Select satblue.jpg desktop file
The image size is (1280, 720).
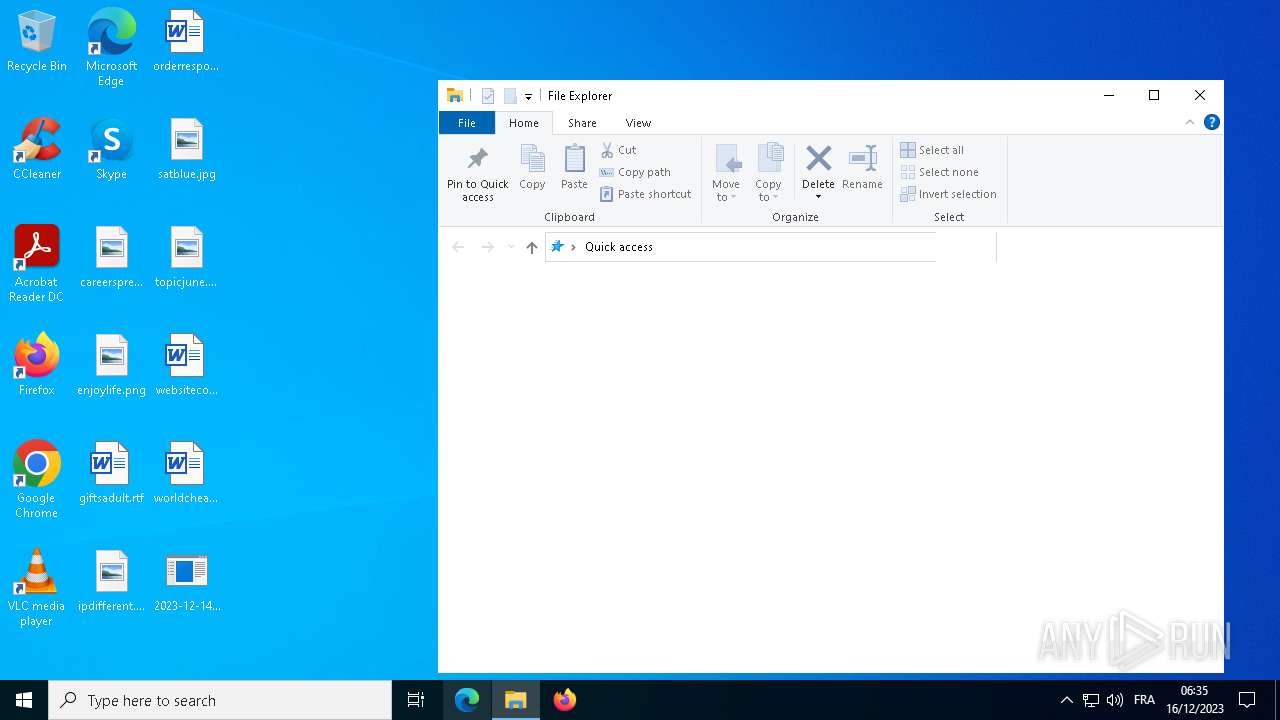point(186,149)
